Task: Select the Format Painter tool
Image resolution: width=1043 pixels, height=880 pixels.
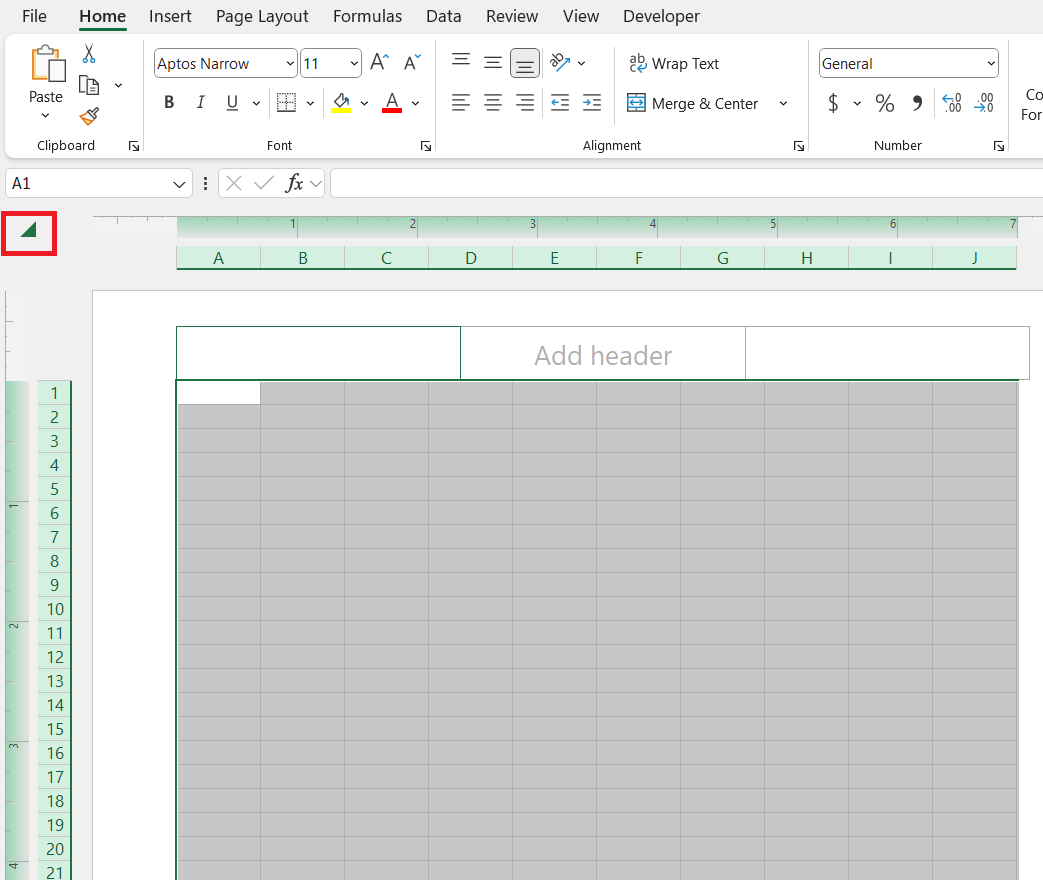Action: 88,116
